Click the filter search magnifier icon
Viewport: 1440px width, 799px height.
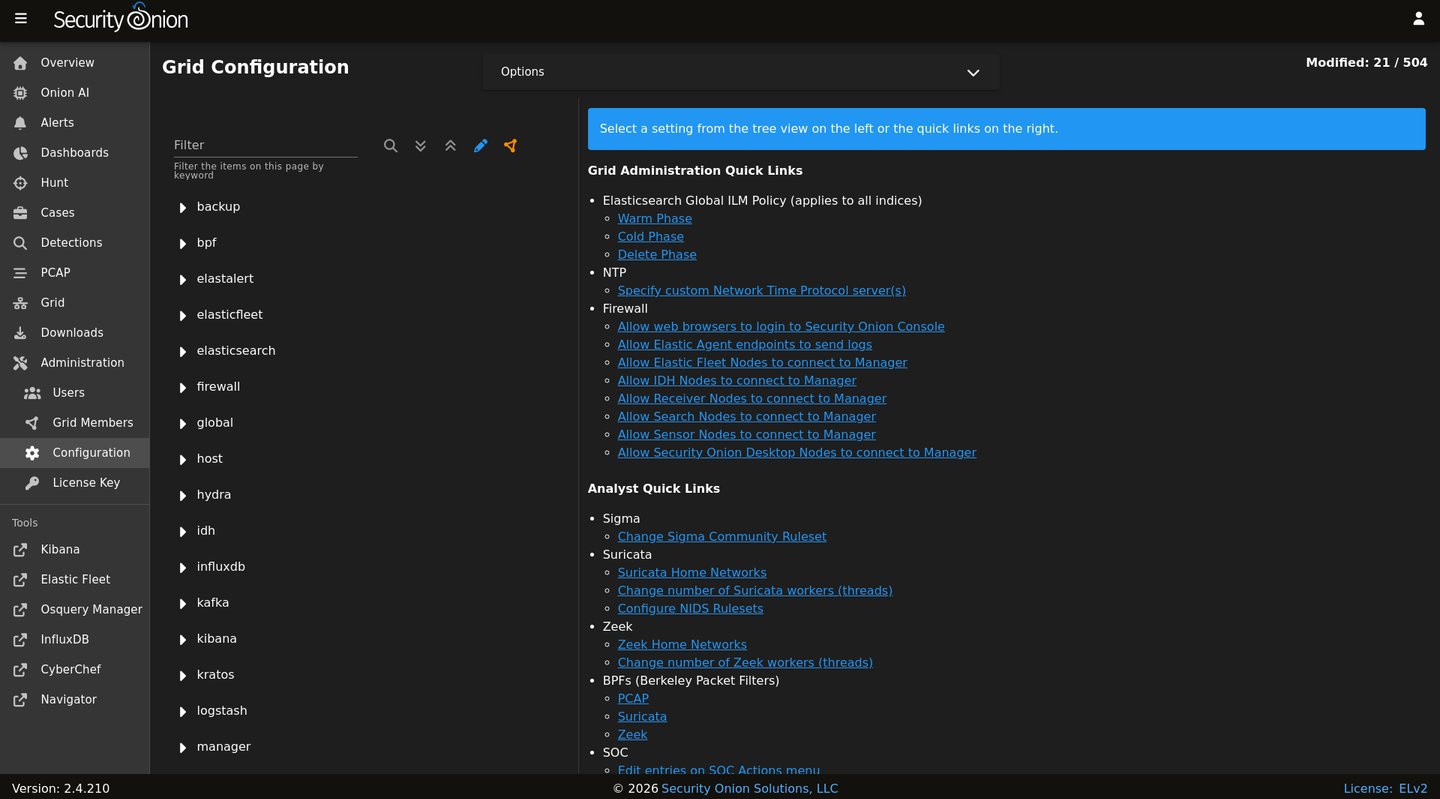(391, 146)
